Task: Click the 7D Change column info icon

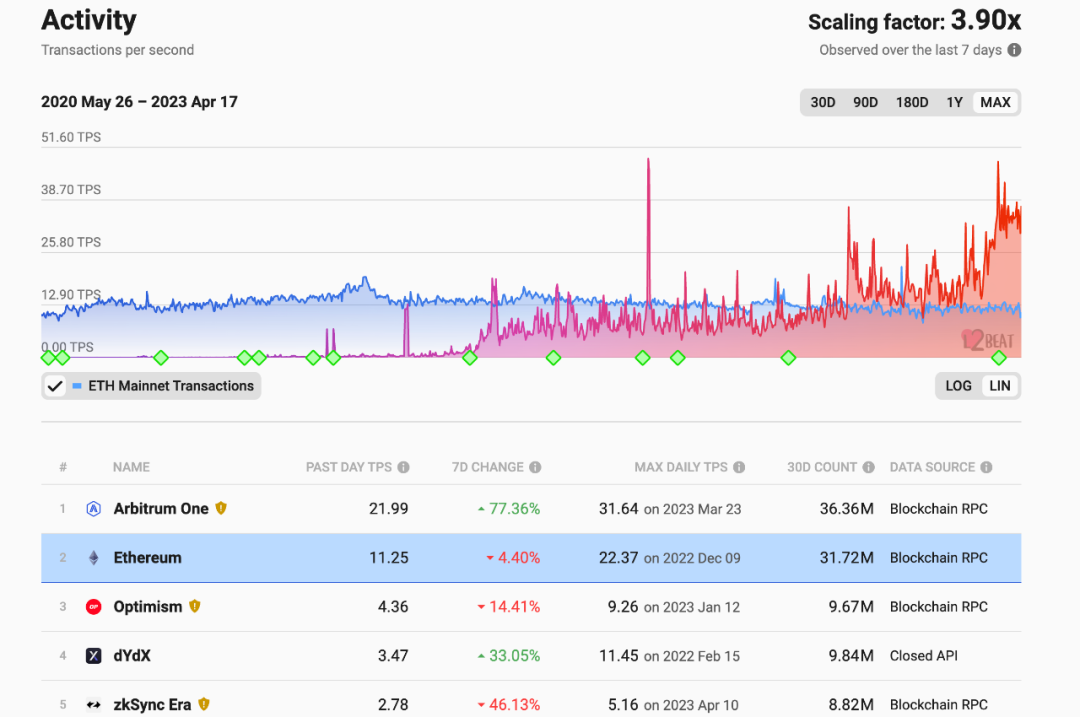Action: pyautogui.click(x=535, y=467)
